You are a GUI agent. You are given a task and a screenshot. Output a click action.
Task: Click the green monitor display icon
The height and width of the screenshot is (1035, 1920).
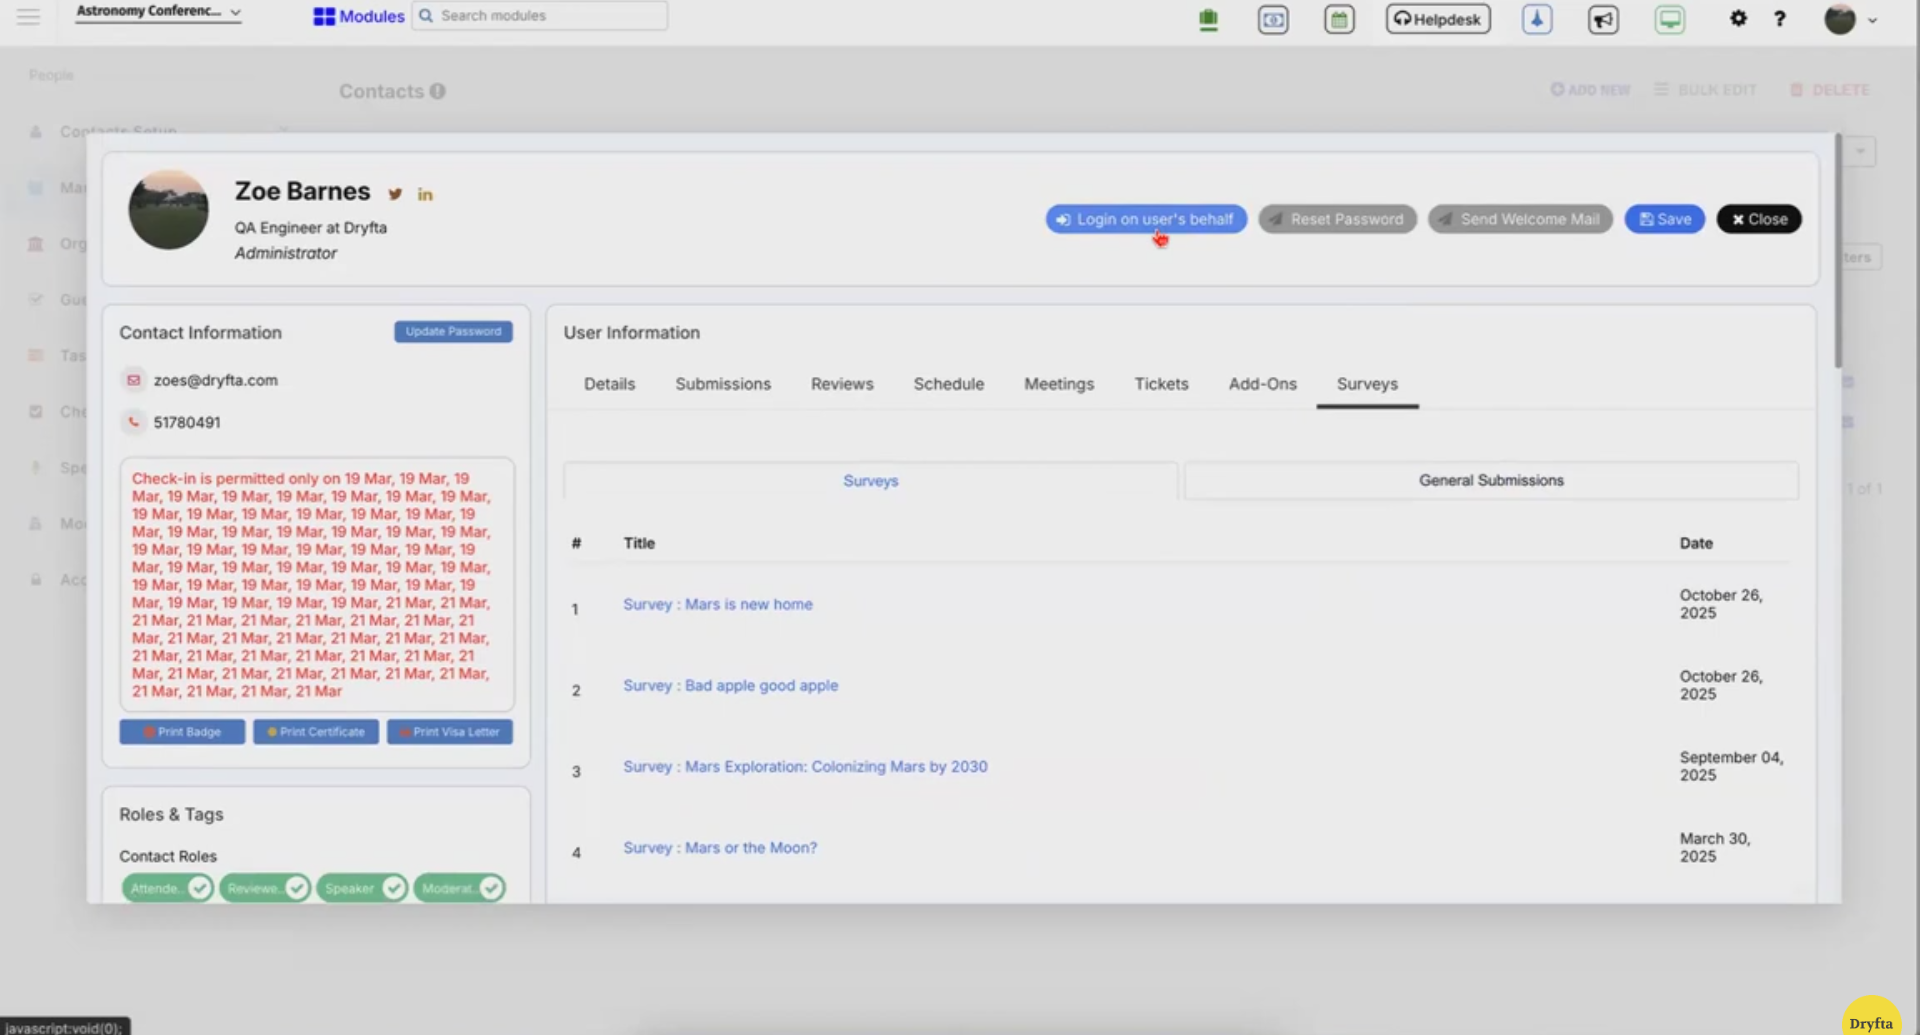1669,19
